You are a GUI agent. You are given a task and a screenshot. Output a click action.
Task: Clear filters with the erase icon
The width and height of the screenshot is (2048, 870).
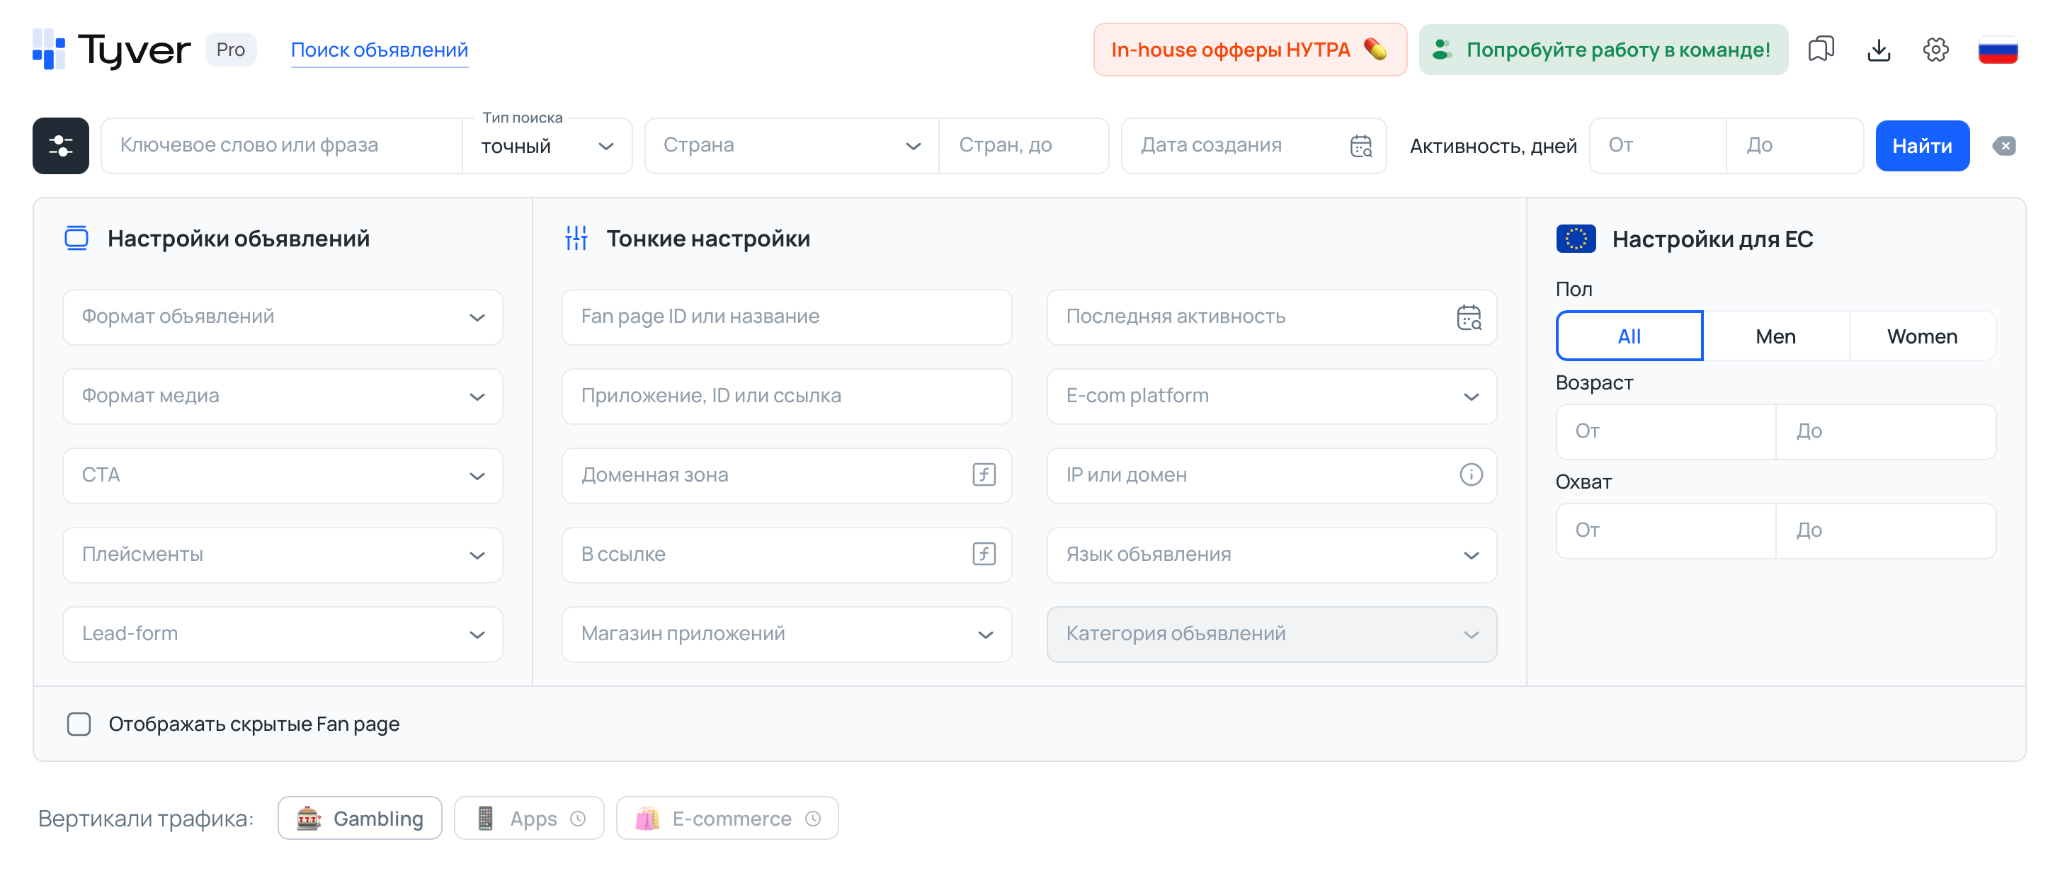tap(2004, 146)
